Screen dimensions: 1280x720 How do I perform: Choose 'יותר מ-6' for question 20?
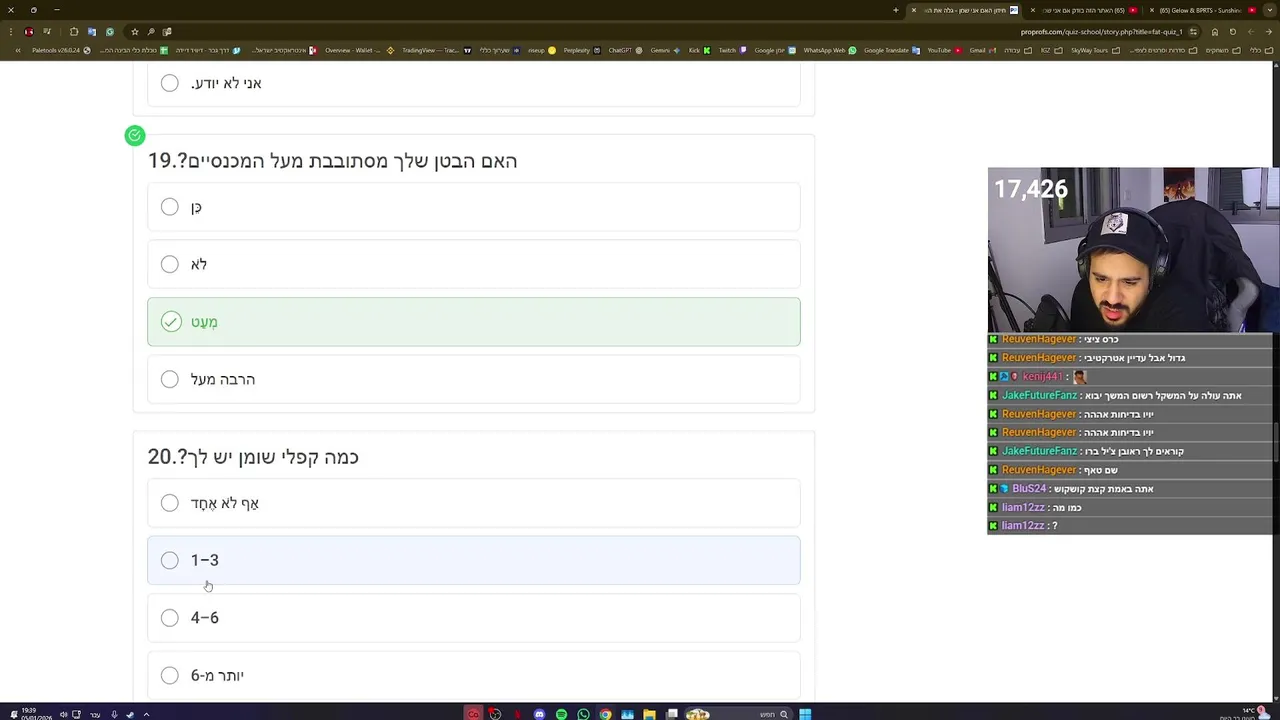473,675
